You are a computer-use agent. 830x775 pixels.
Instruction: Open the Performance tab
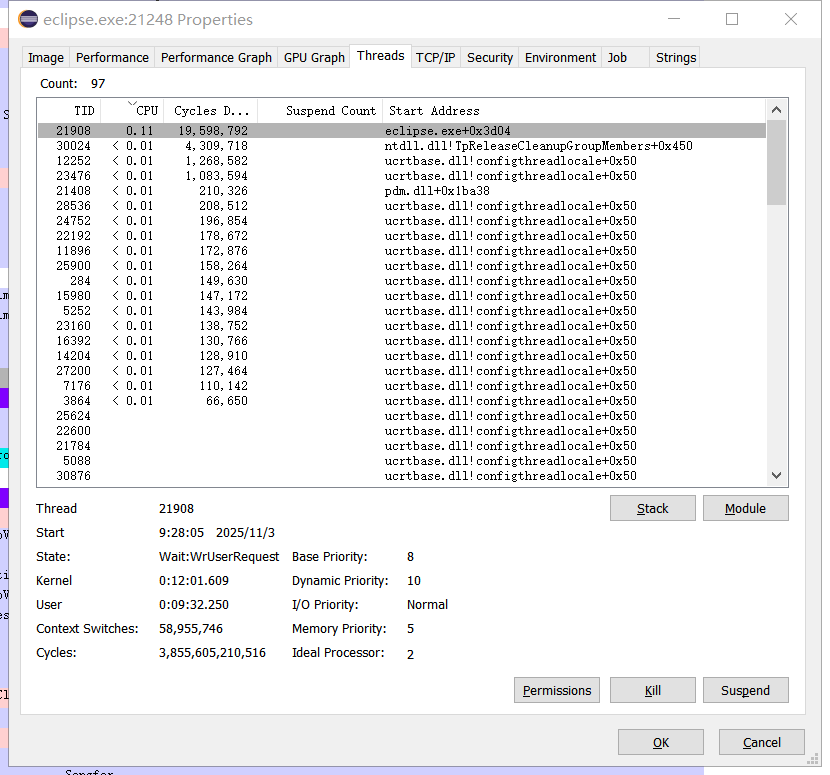(x=112, y=57)
